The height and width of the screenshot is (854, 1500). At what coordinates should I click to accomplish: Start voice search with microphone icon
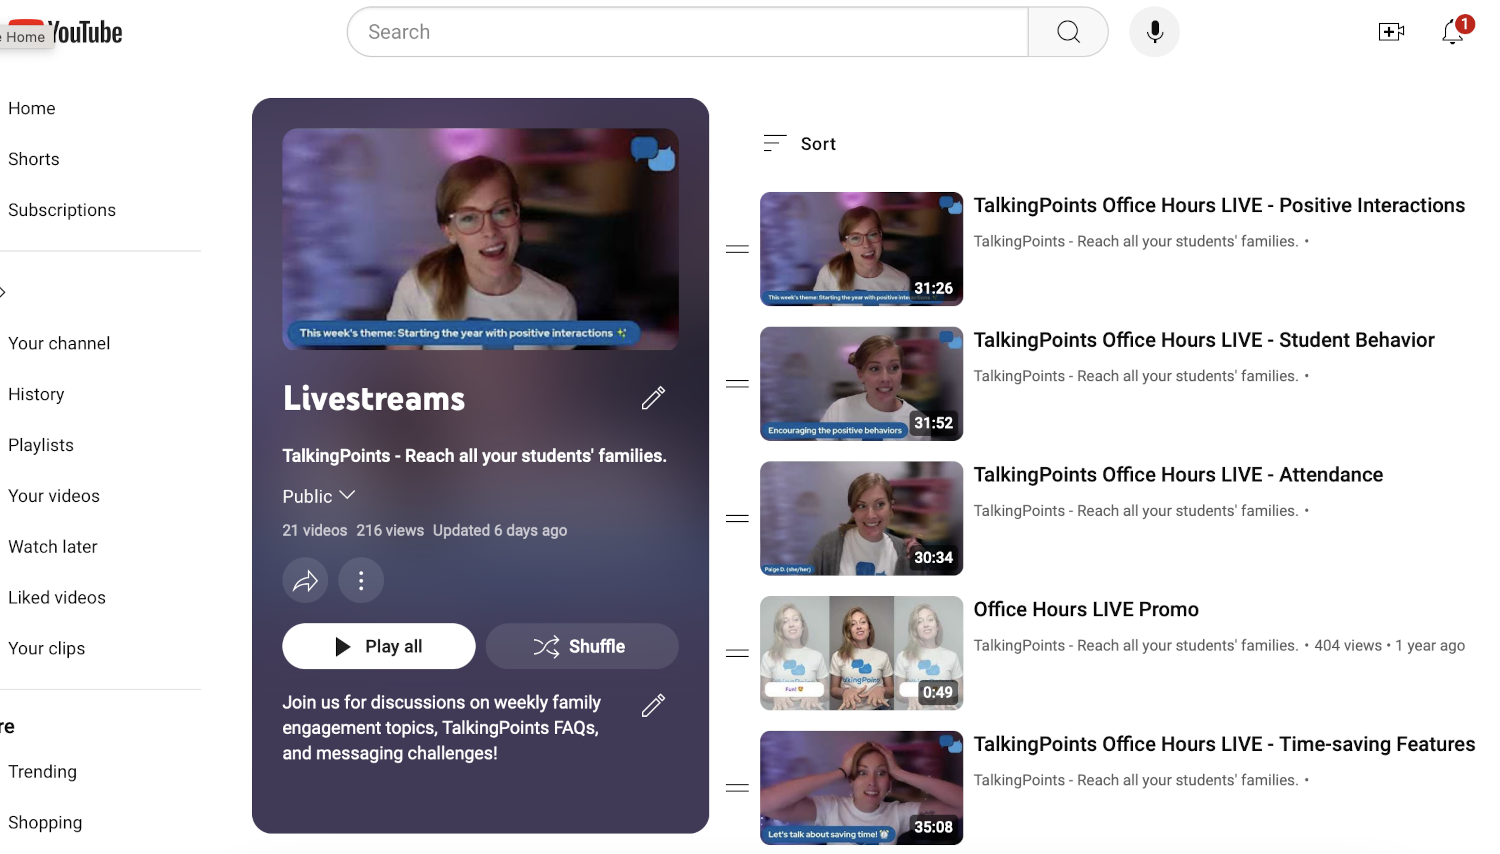[1155, 32]
